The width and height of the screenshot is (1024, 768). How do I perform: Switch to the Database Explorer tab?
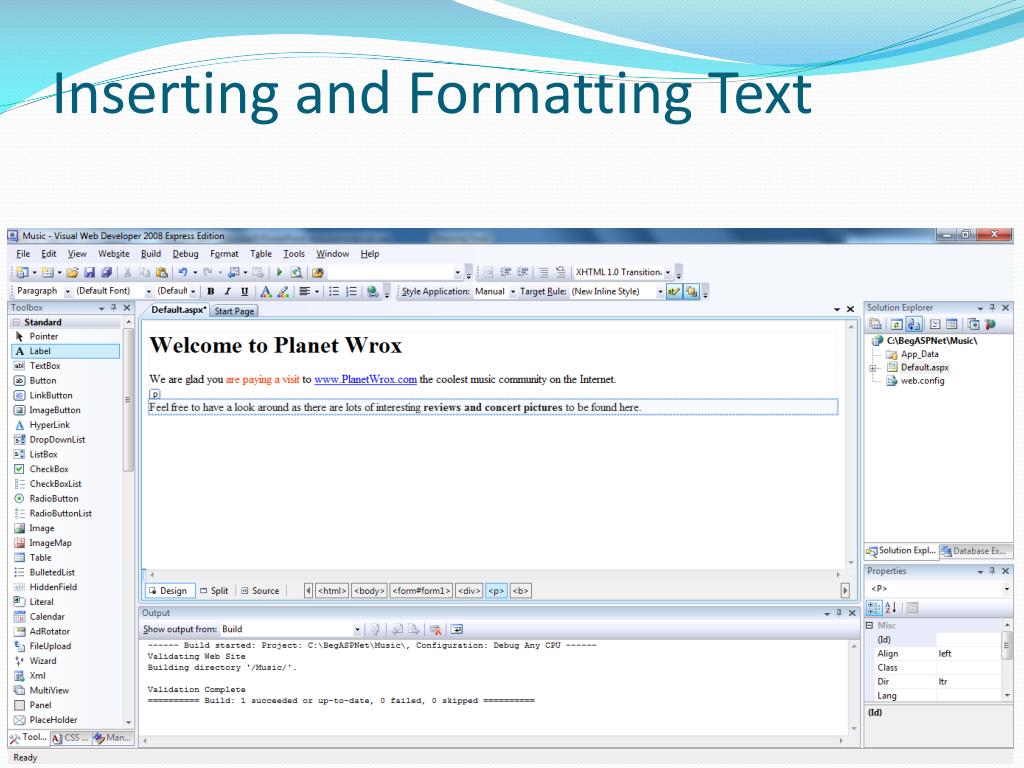[974, 551]
